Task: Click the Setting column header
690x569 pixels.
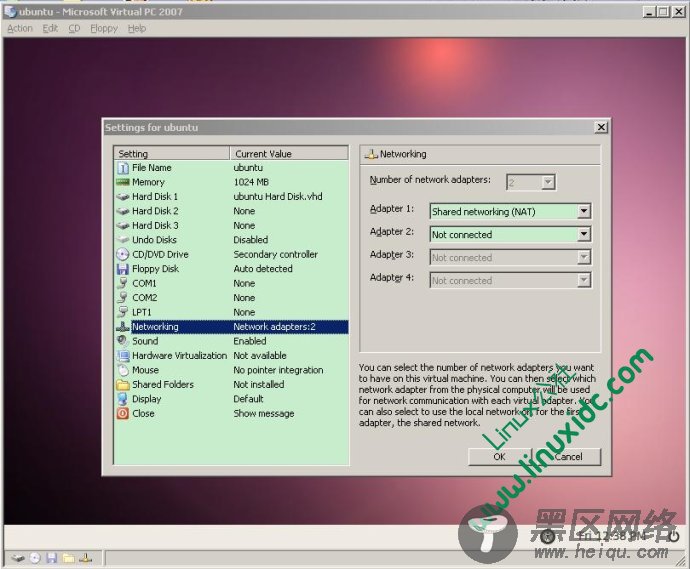Action: tap(172, 154)
